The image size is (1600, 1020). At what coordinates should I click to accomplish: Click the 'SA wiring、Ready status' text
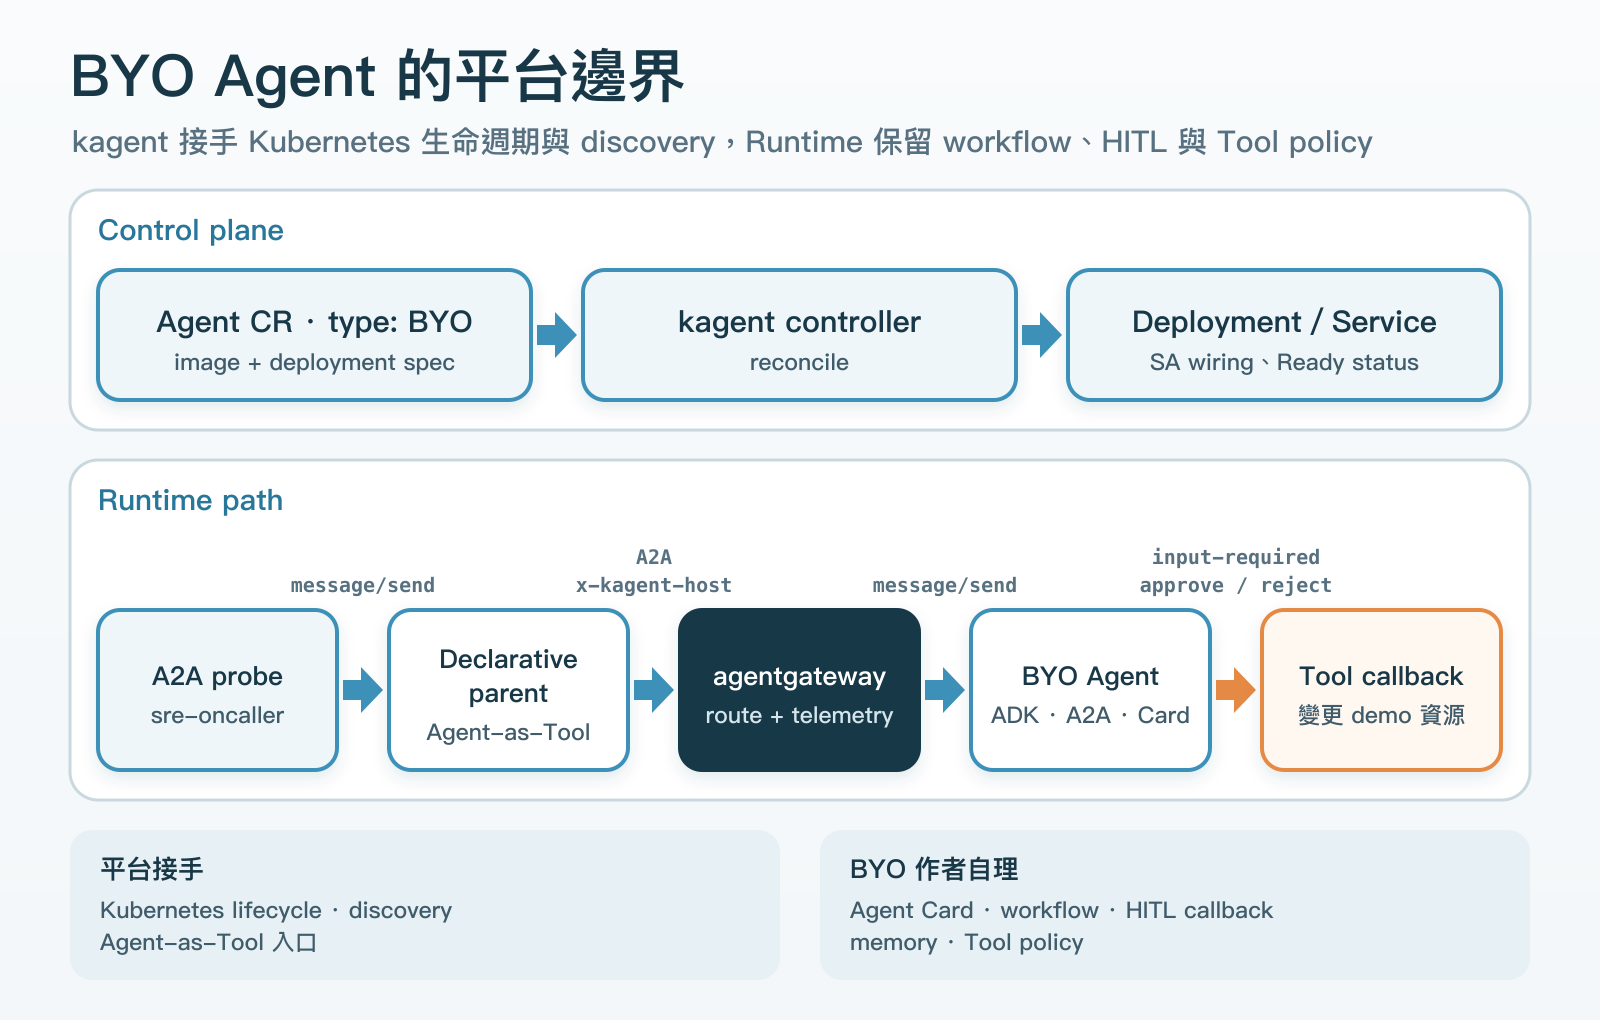tap(1284, 362)
